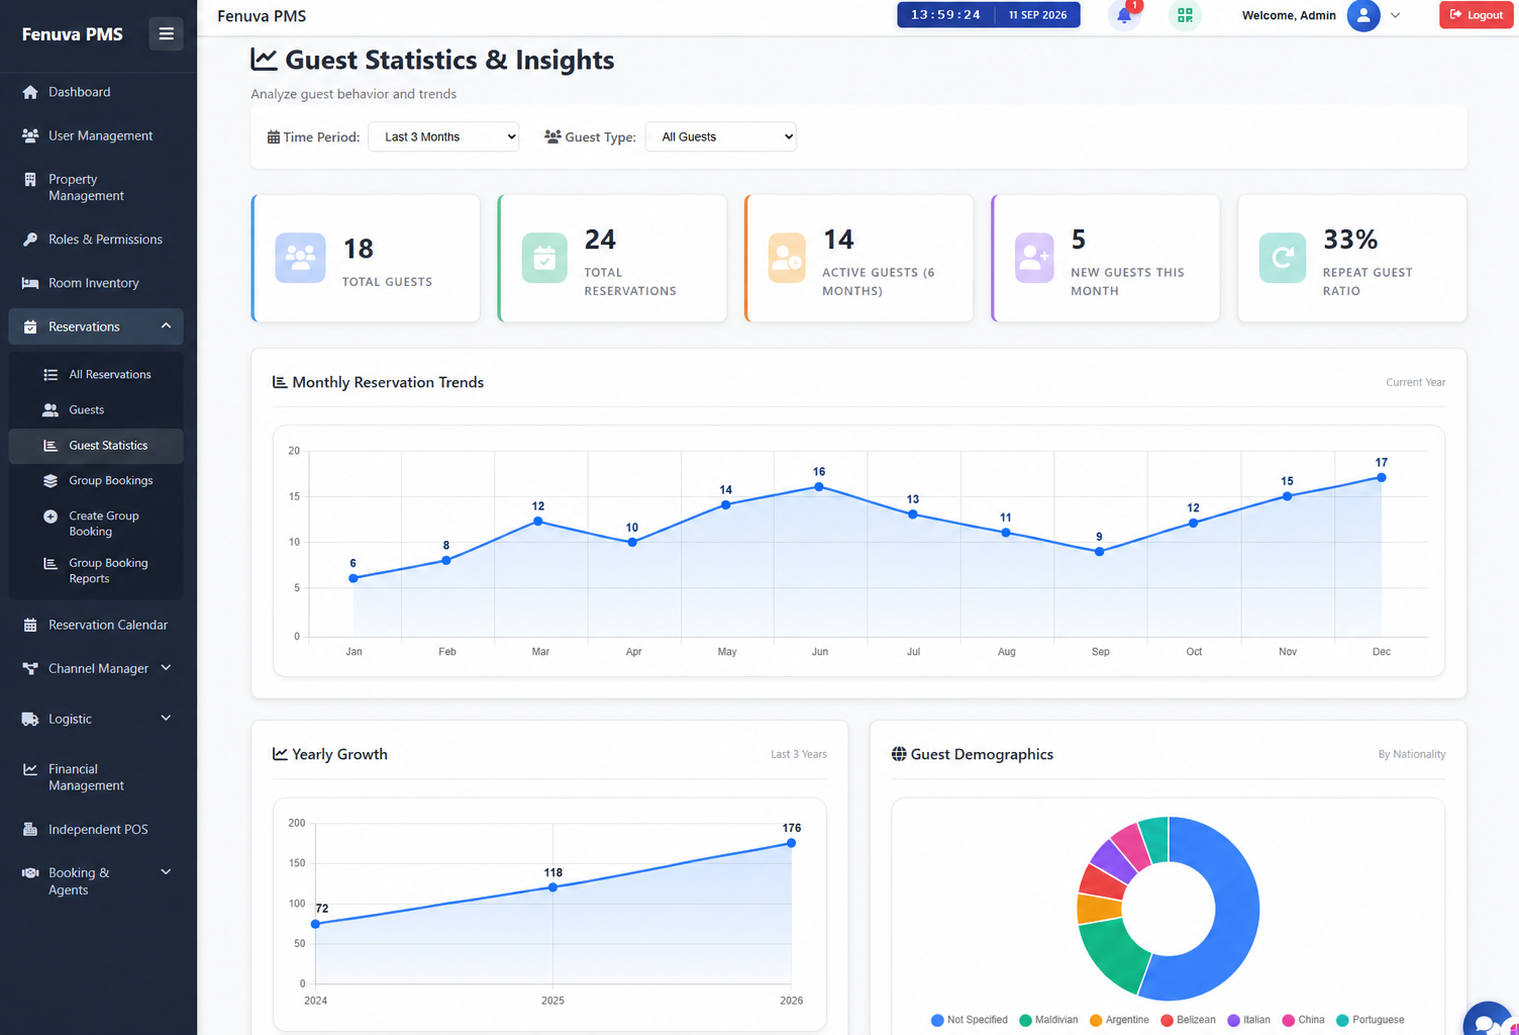
Task: Click the Current Year label
Action: point(1415,382)
